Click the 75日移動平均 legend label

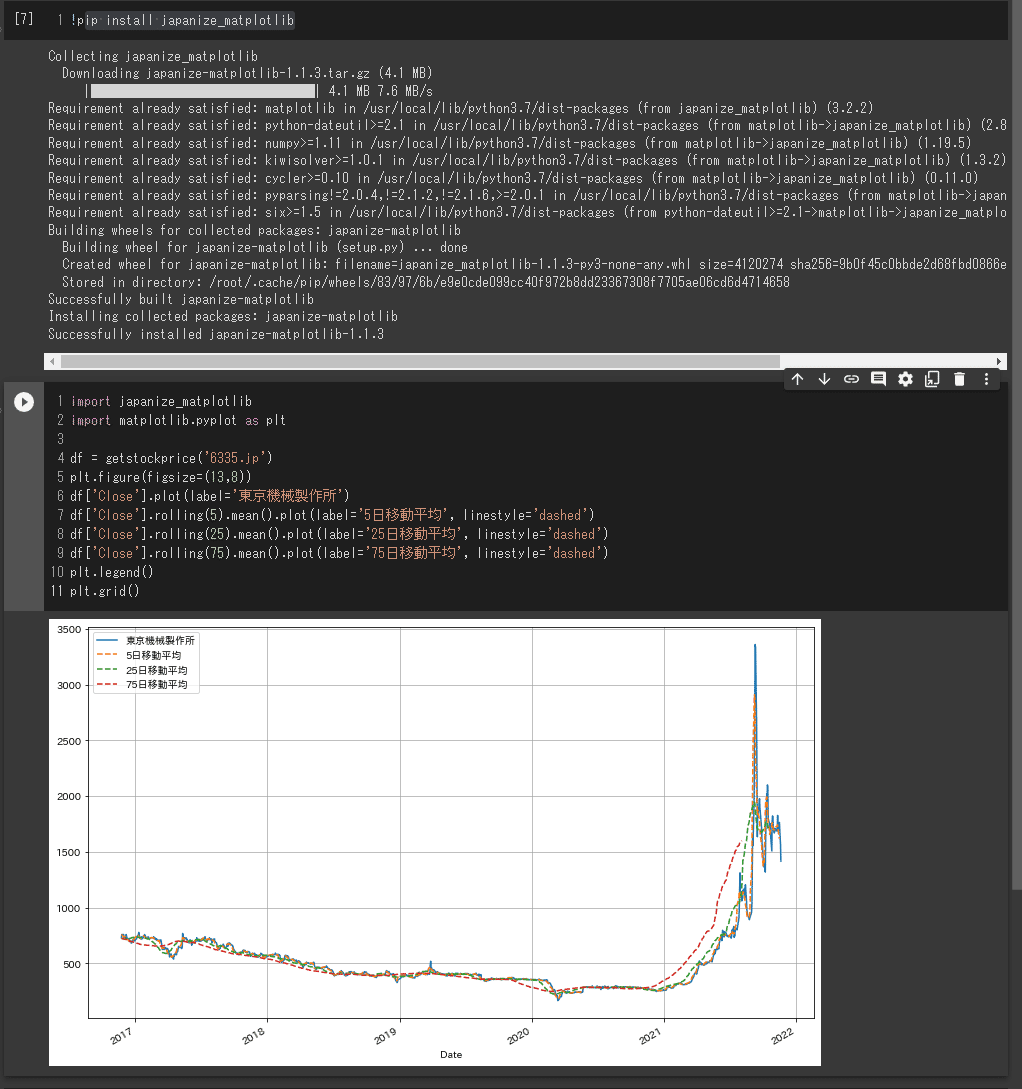click(x=155, y=685)
